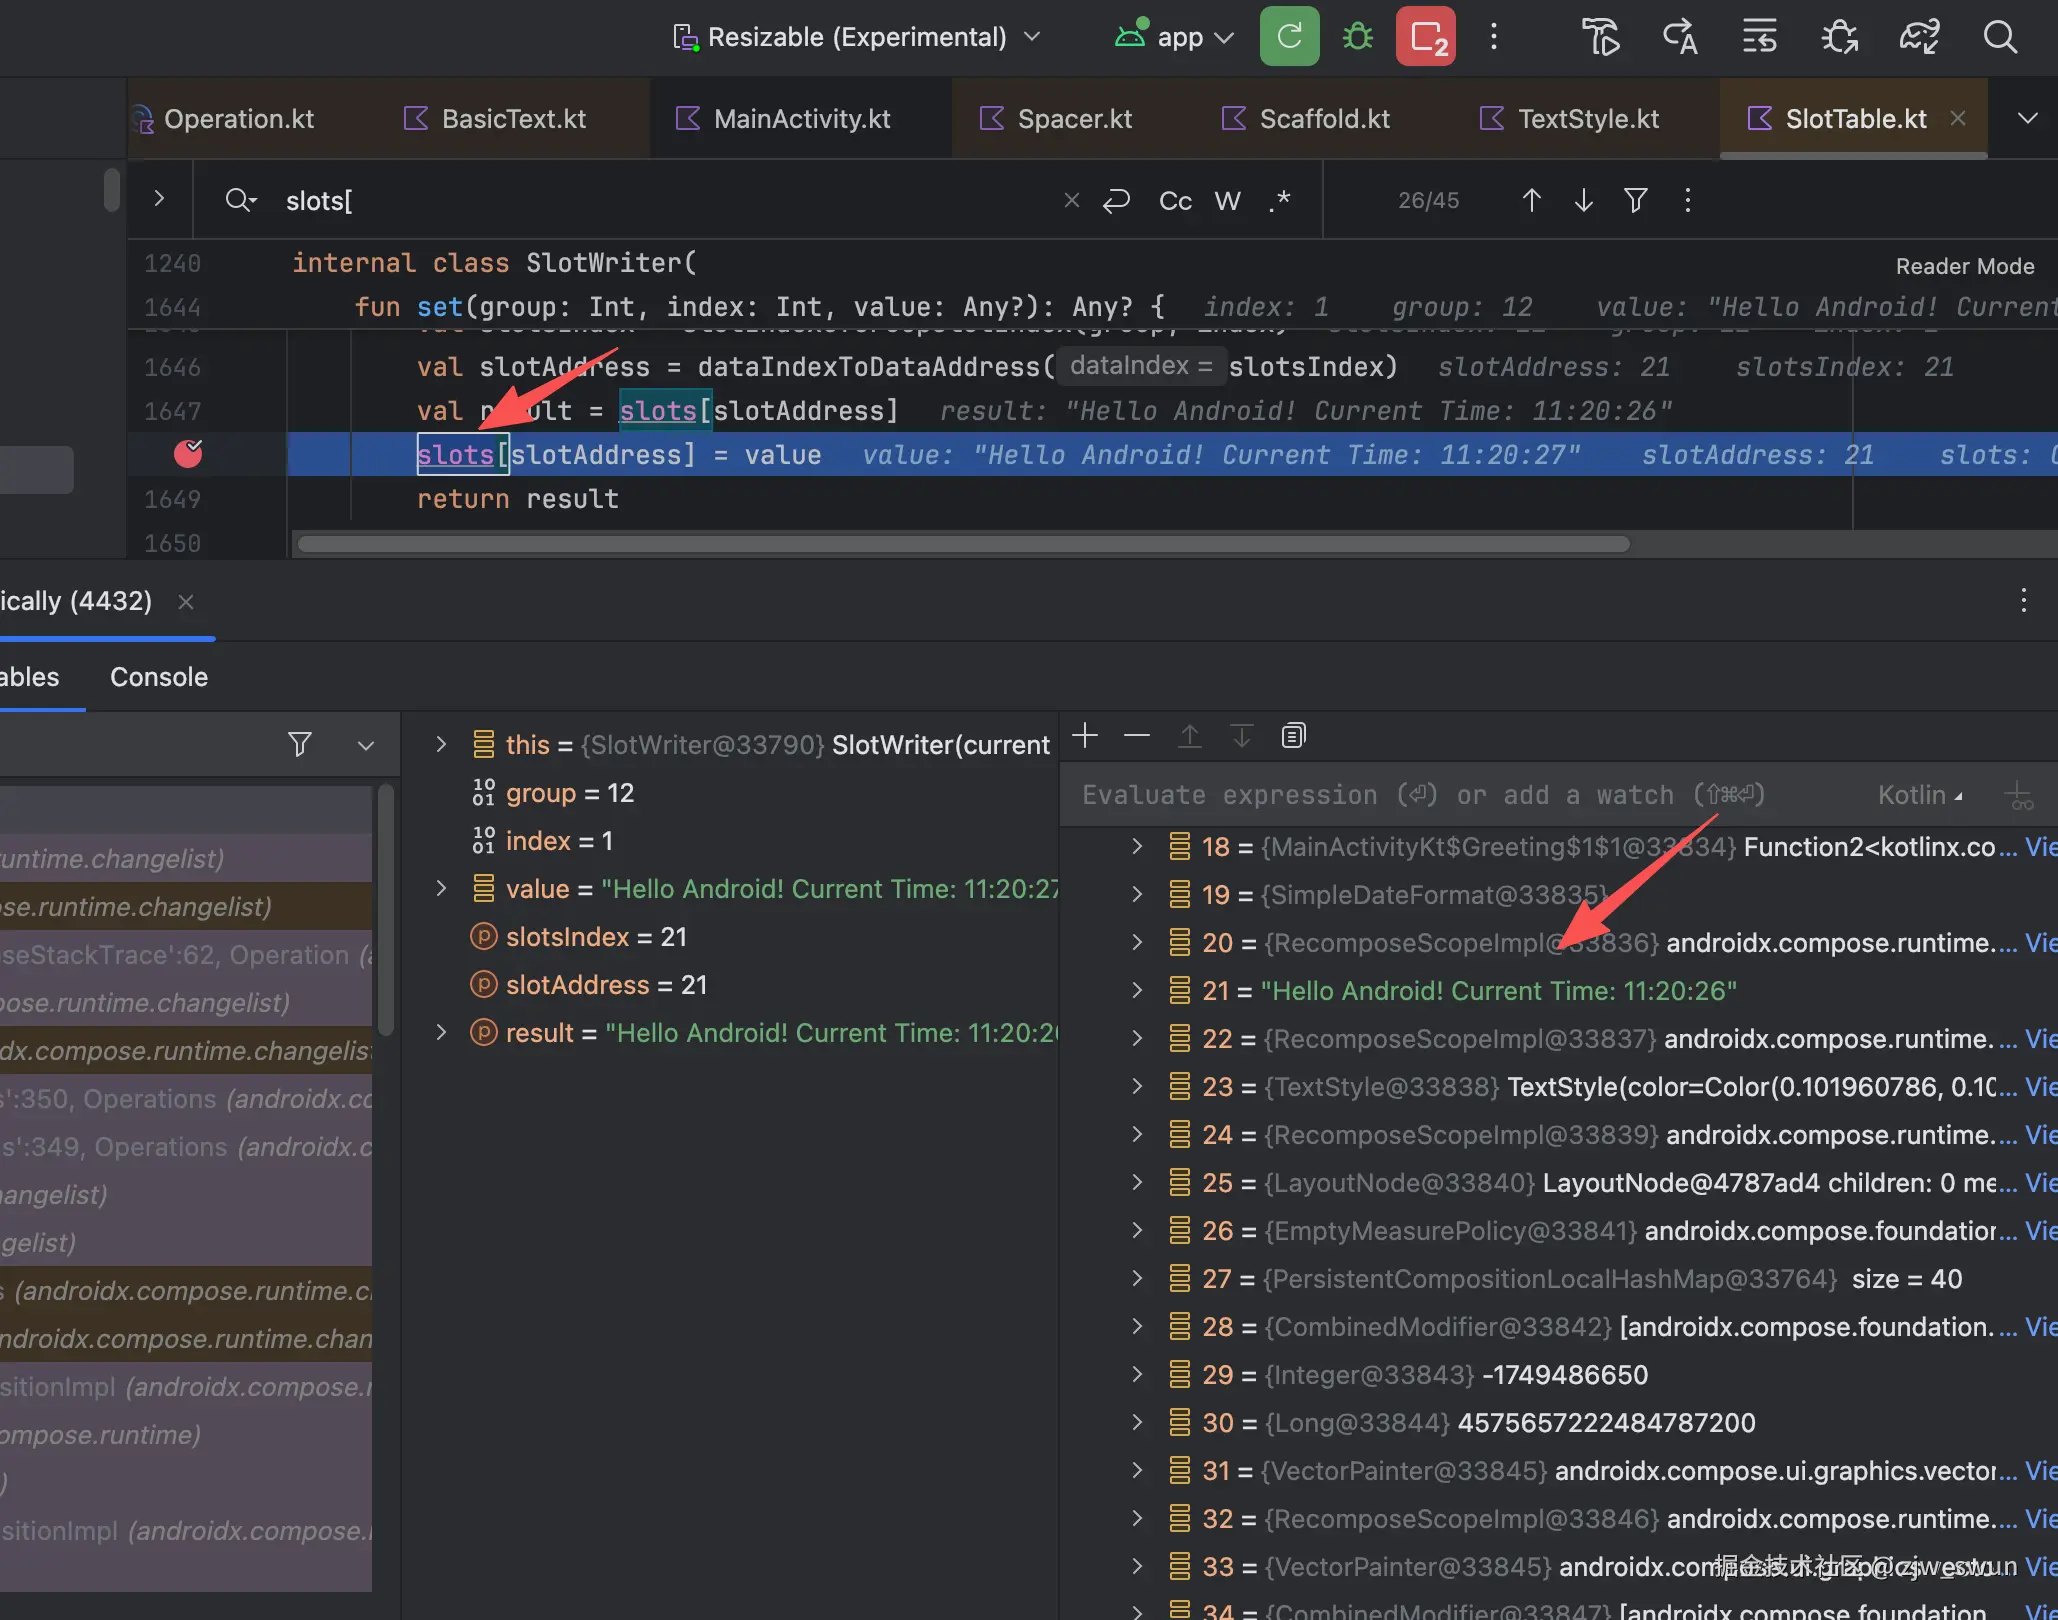Switch to the Console tab
This screenshot has width=2058, height=1620.
point(159,677)
